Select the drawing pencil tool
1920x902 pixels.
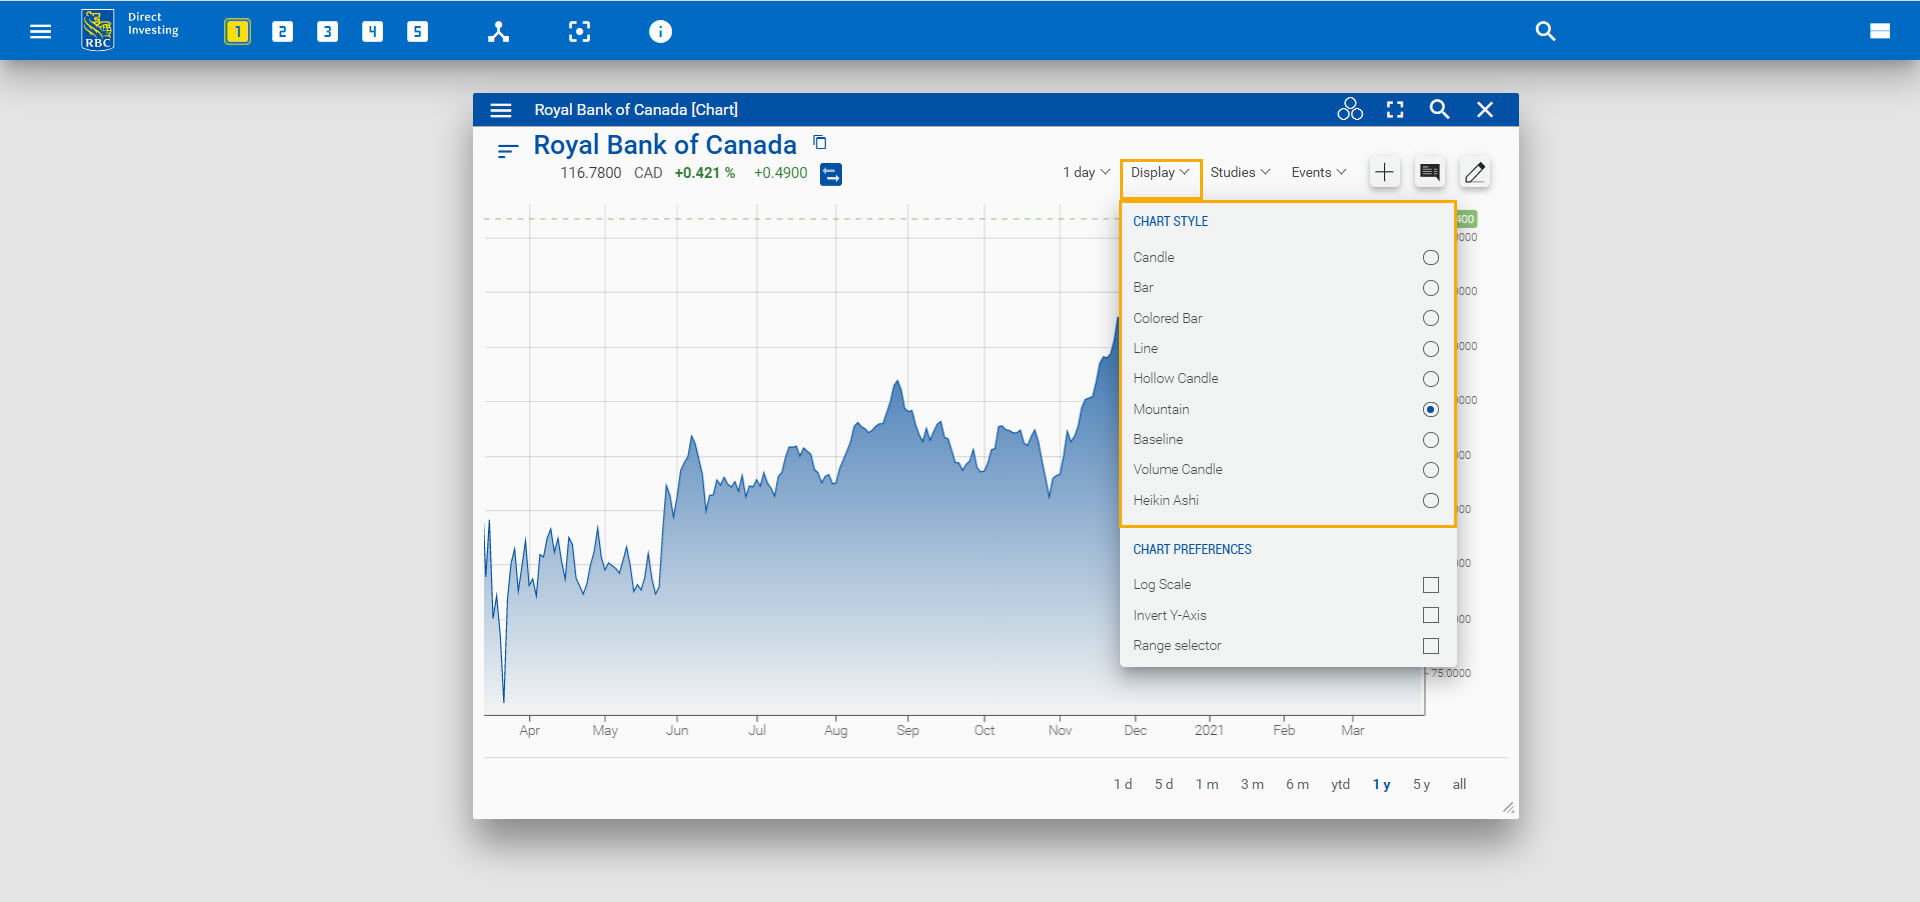click(x=1474, y=172)
